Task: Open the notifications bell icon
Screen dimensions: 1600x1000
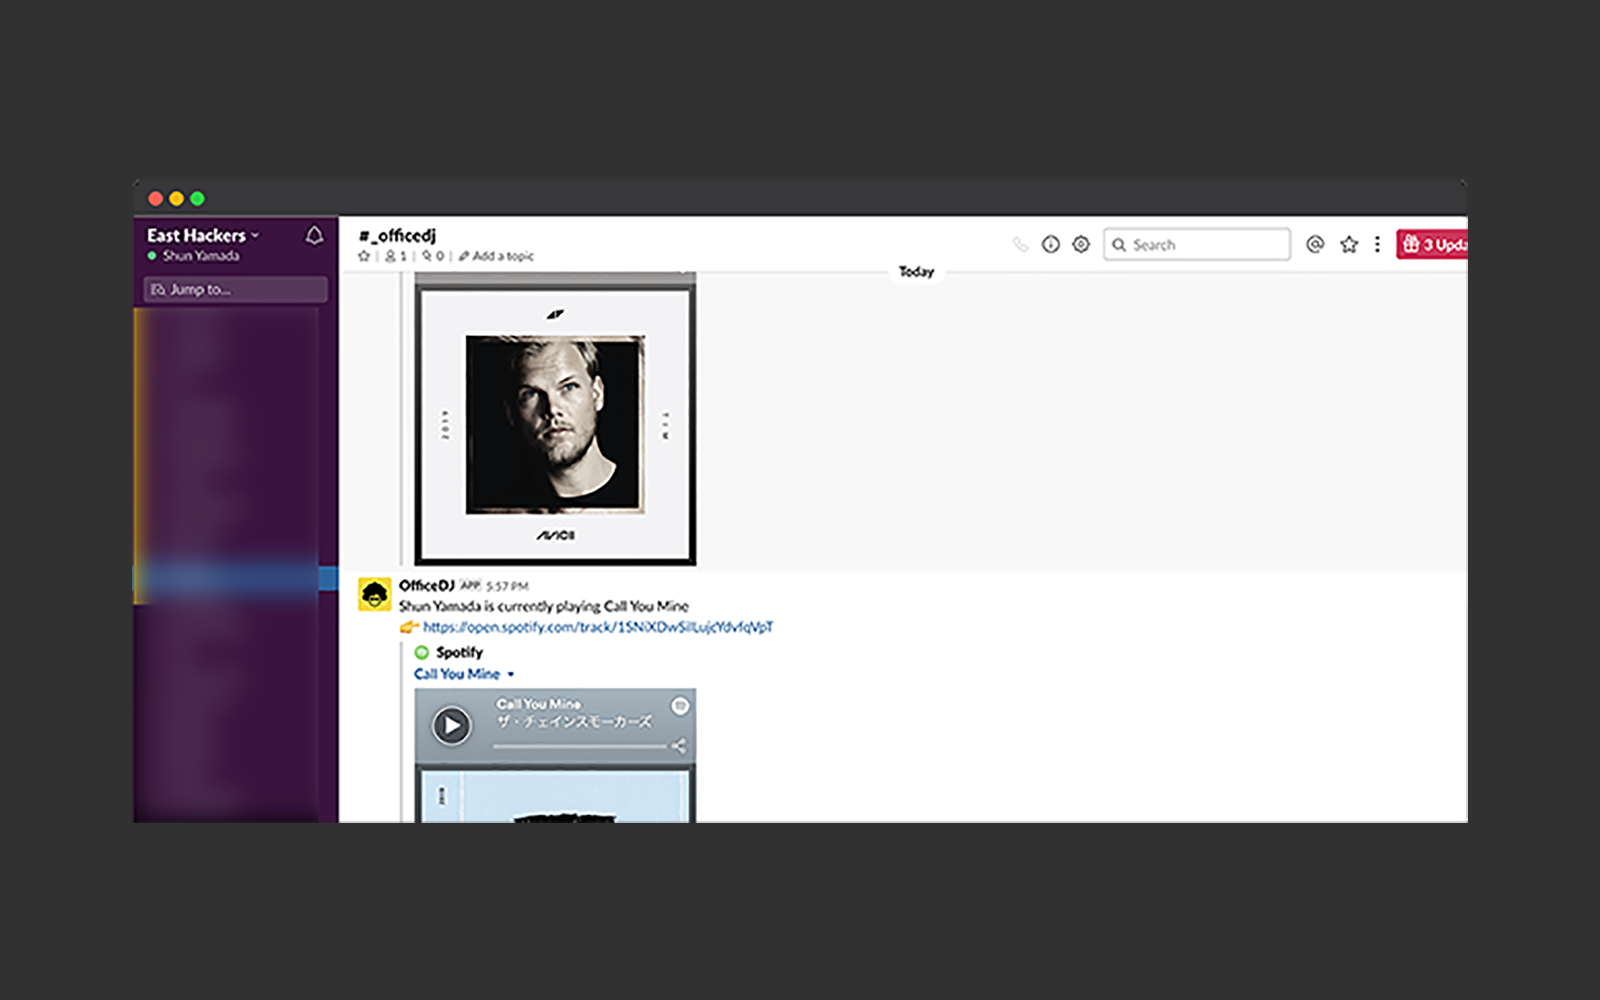Action: click(316, 235)
